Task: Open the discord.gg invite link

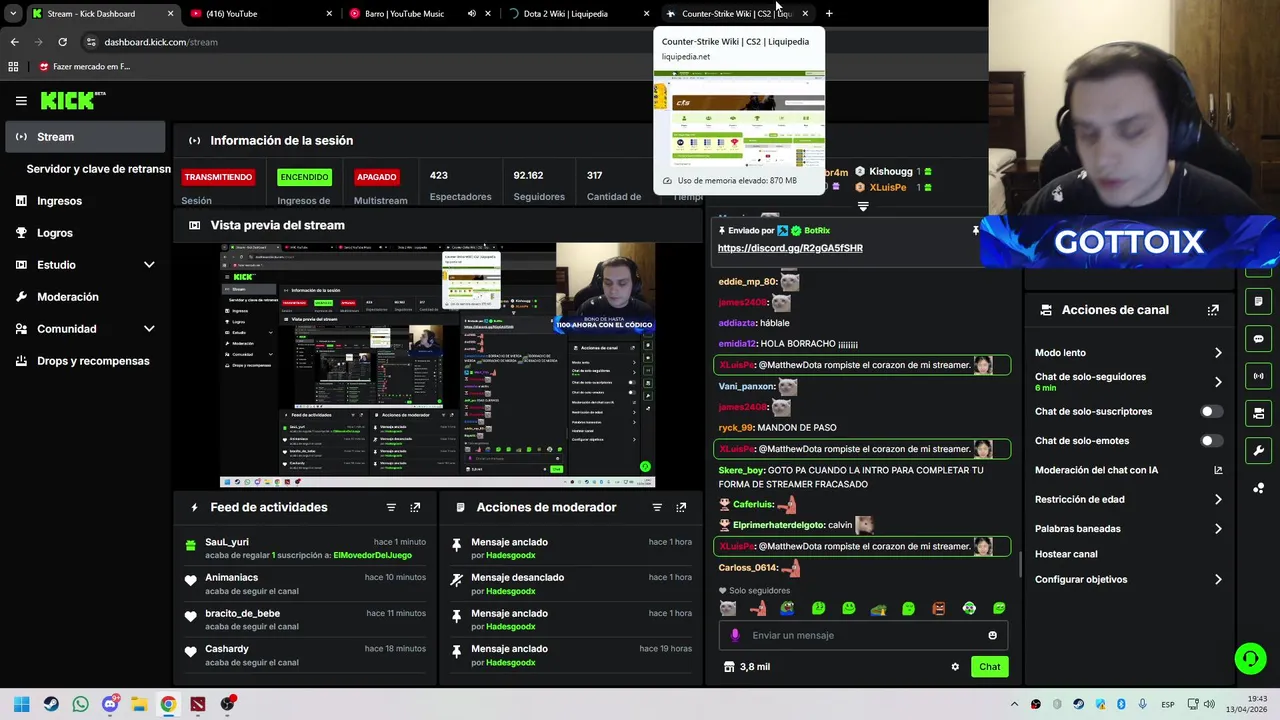Action: coord(790,248)
